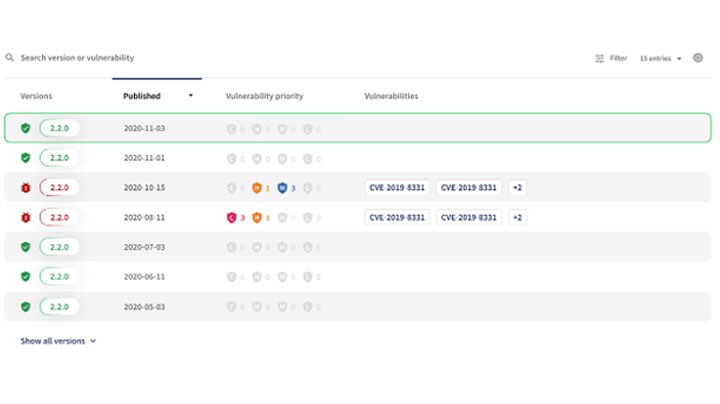
Task: Click grey critical shield in 2020-10-15 row
Action: point(231,188)
